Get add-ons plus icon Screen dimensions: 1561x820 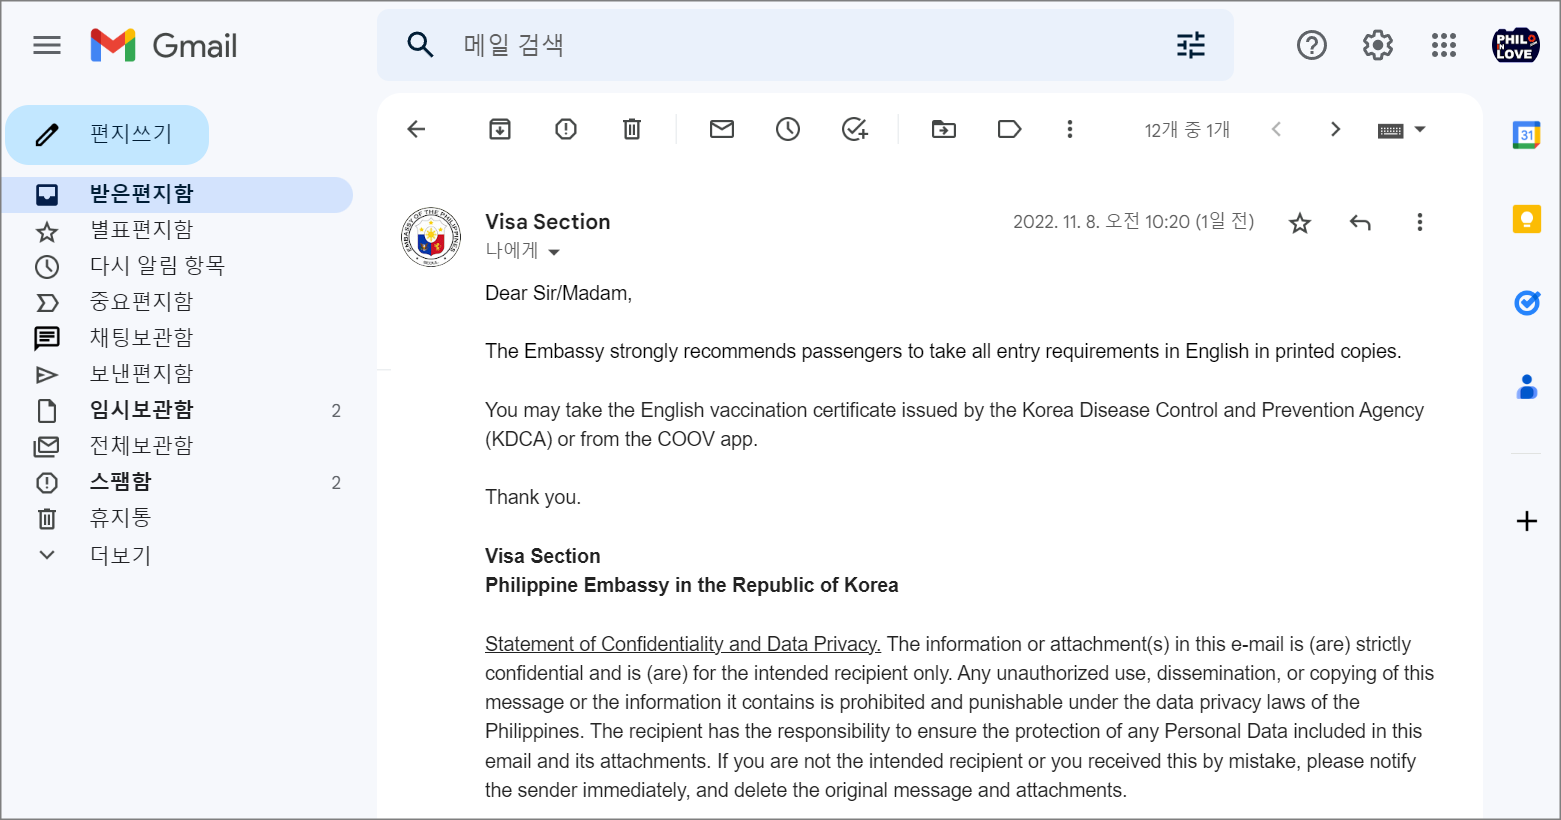[x=1527, y=521]
